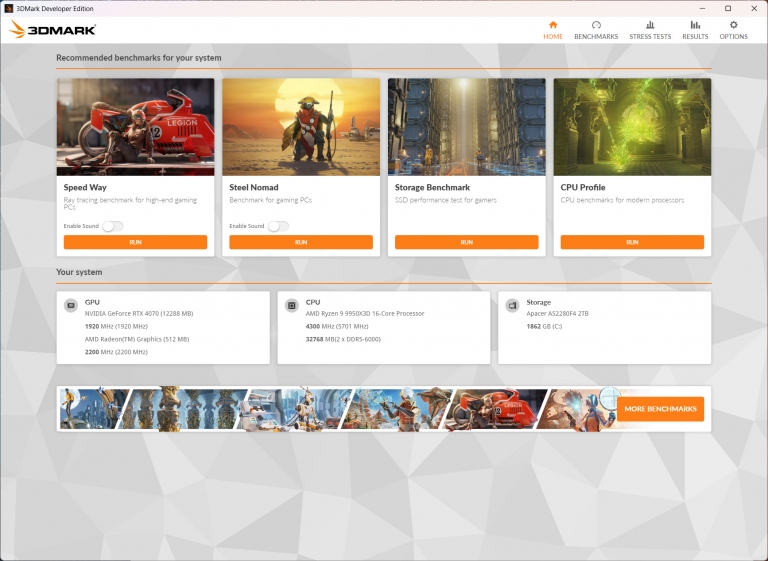The width and height of the screenshot is (768, 561).
Task: Click Recommended benchmarks for your system heading
Action: [139, 58]
